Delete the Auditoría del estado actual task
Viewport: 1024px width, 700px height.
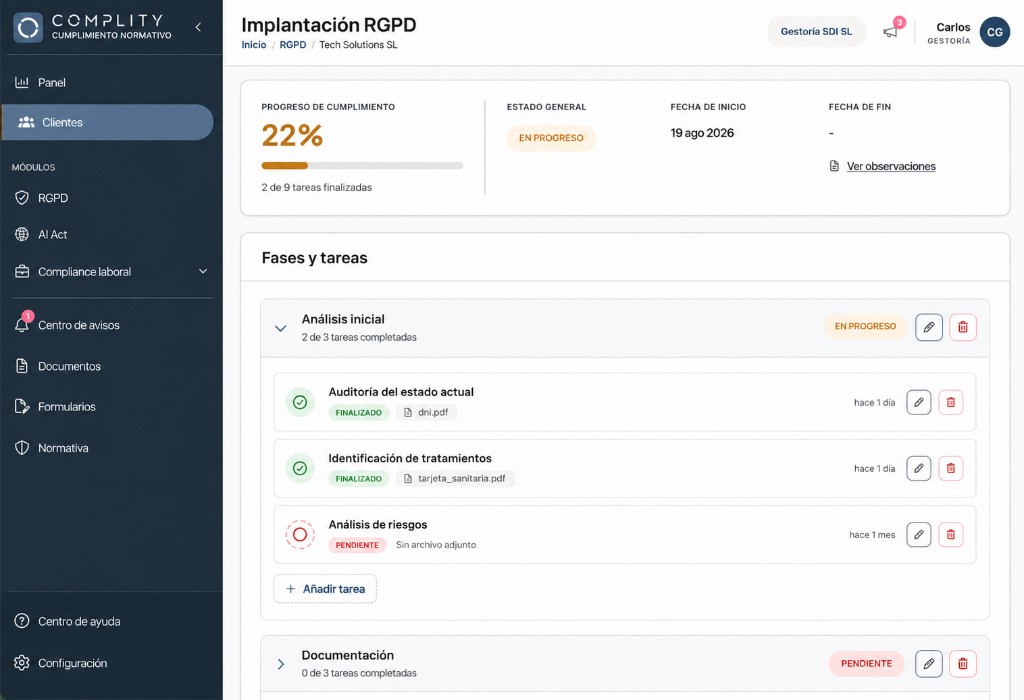pyautogui.click(x=951, y=402)
